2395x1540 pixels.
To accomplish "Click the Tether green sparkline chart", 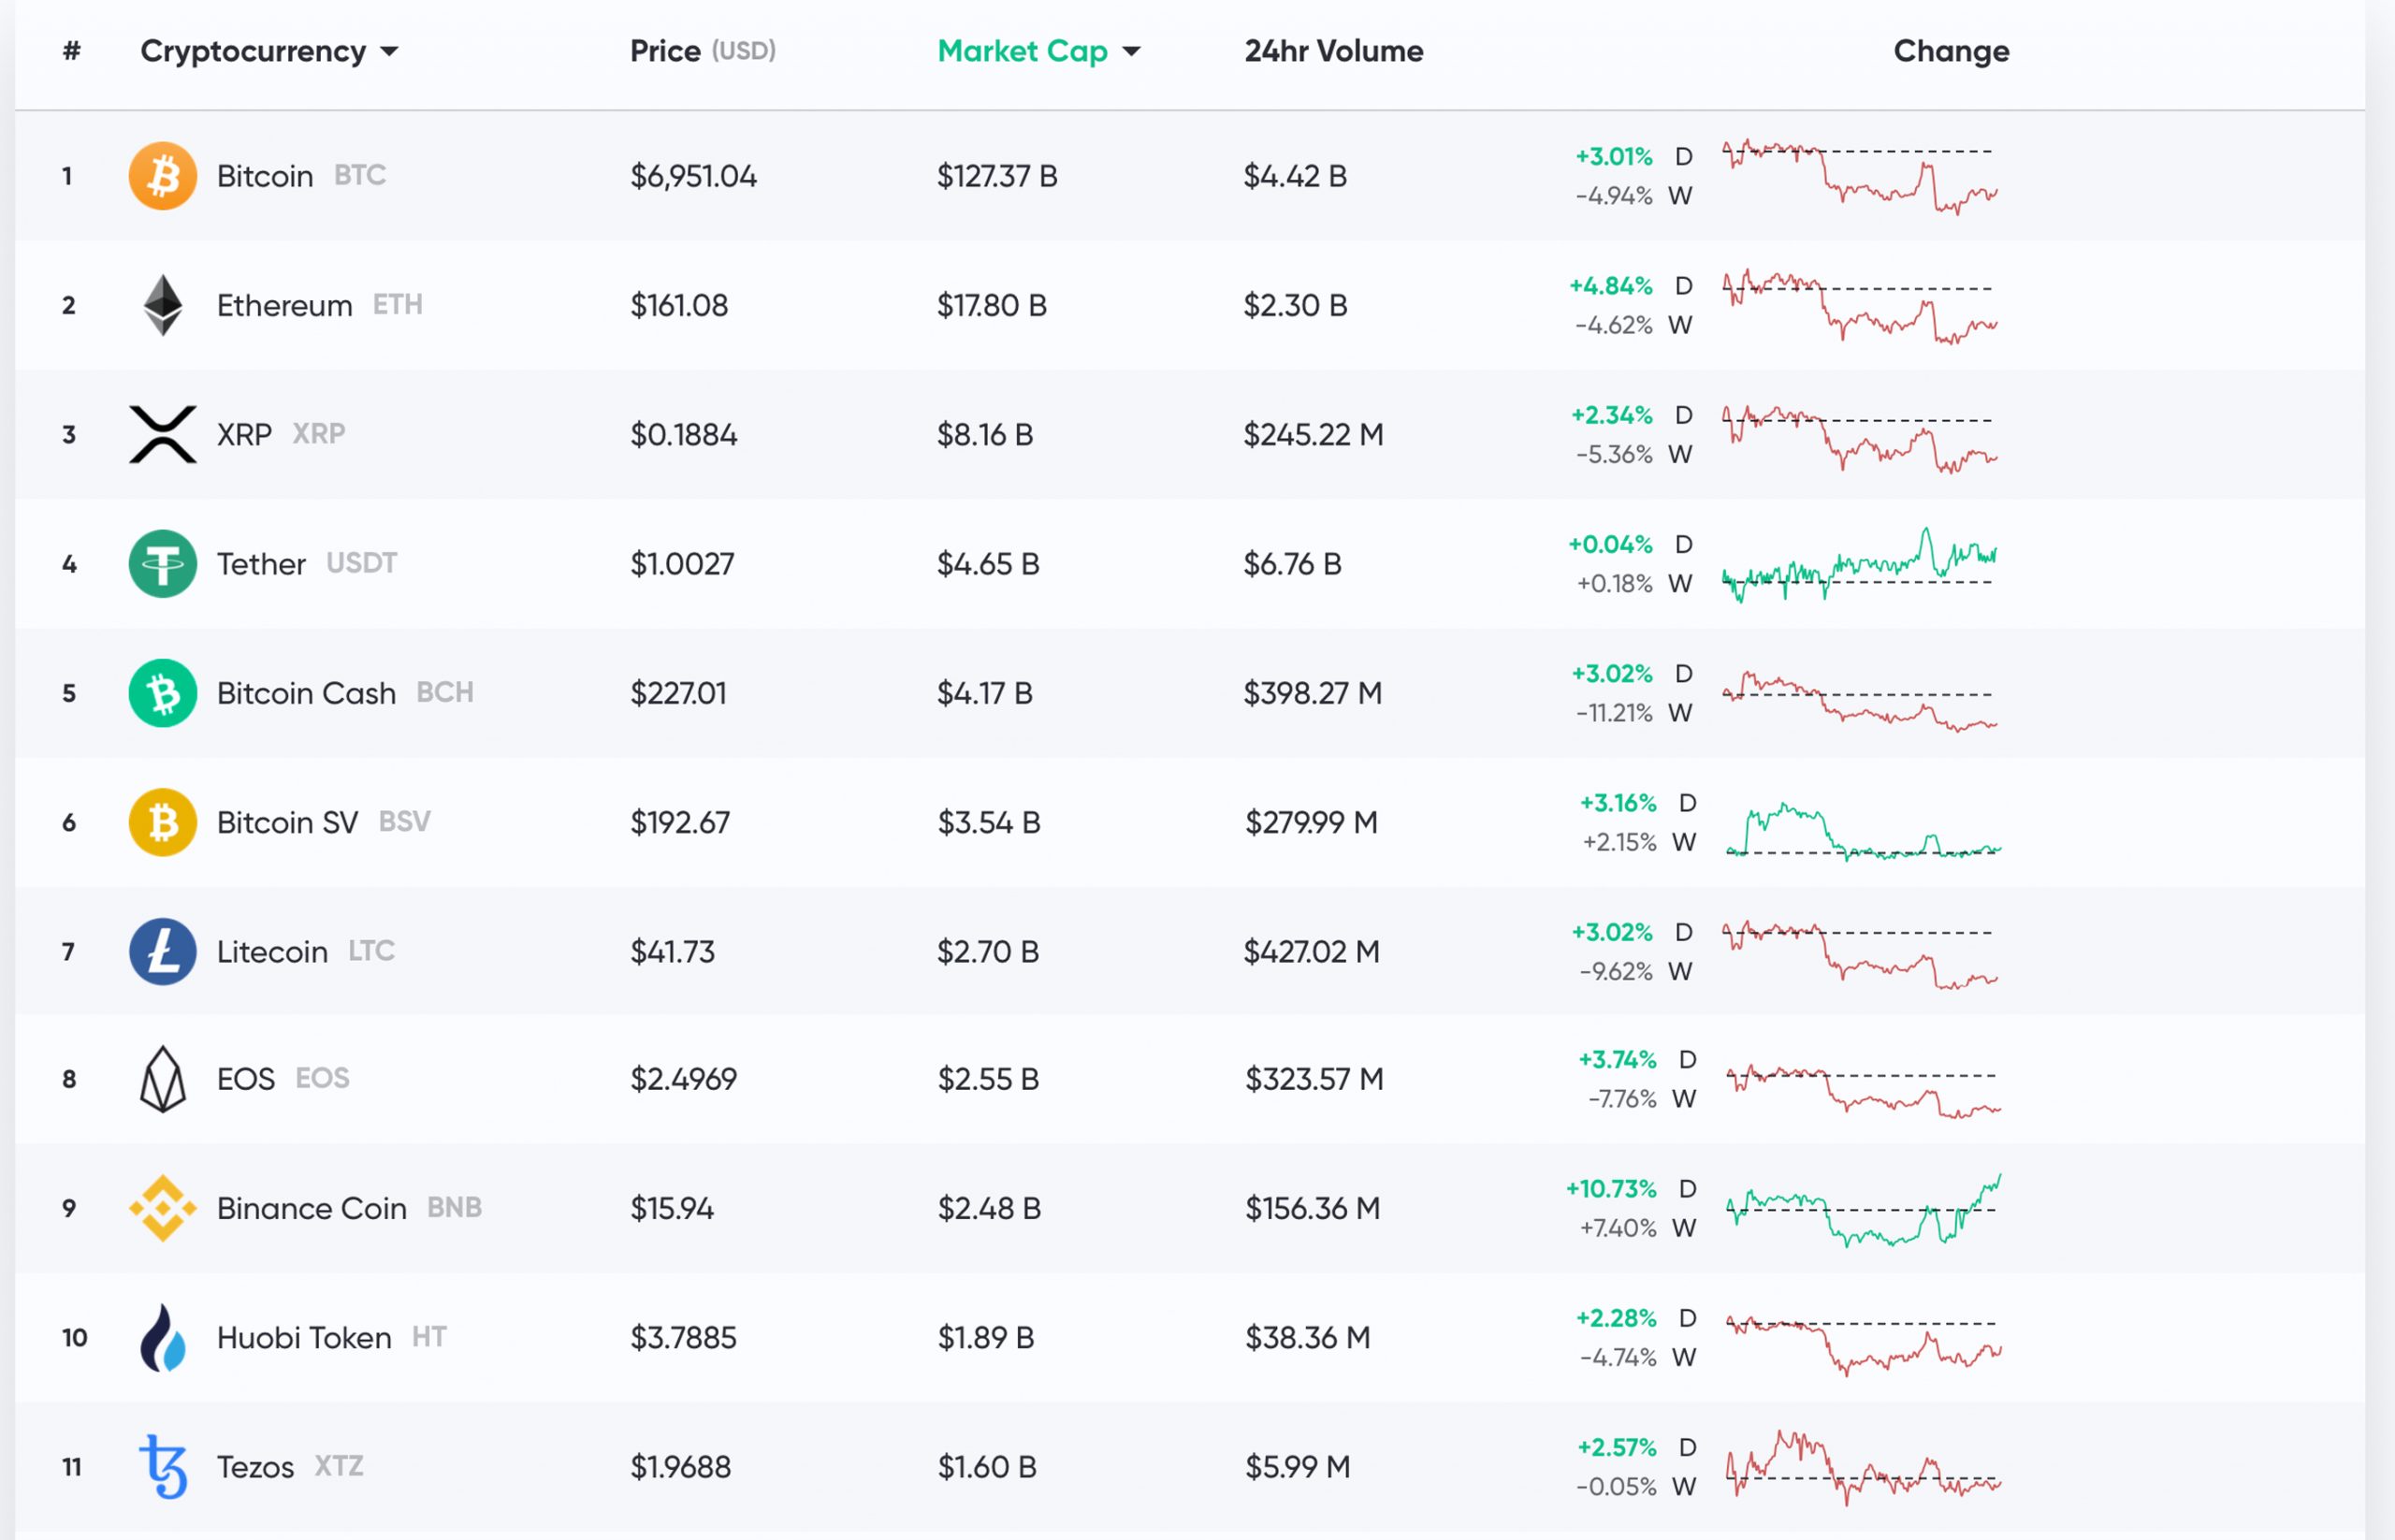I will pos(1860,564).
